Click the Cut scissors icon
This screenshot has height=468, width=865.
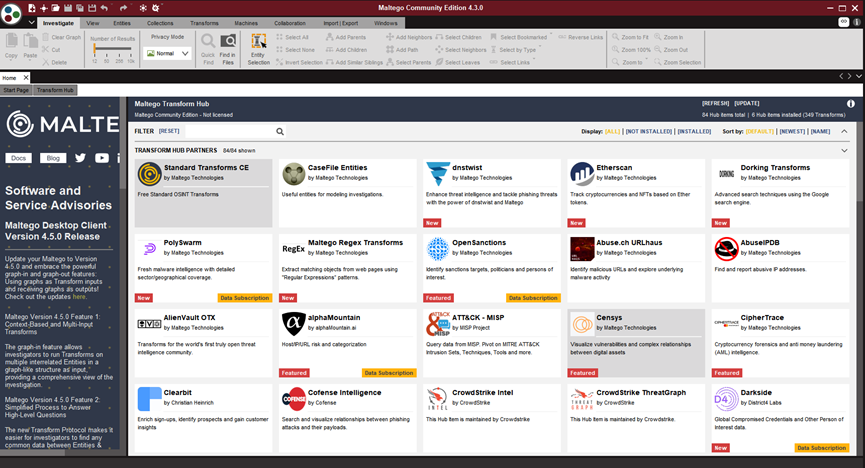[x=46, y=50]
